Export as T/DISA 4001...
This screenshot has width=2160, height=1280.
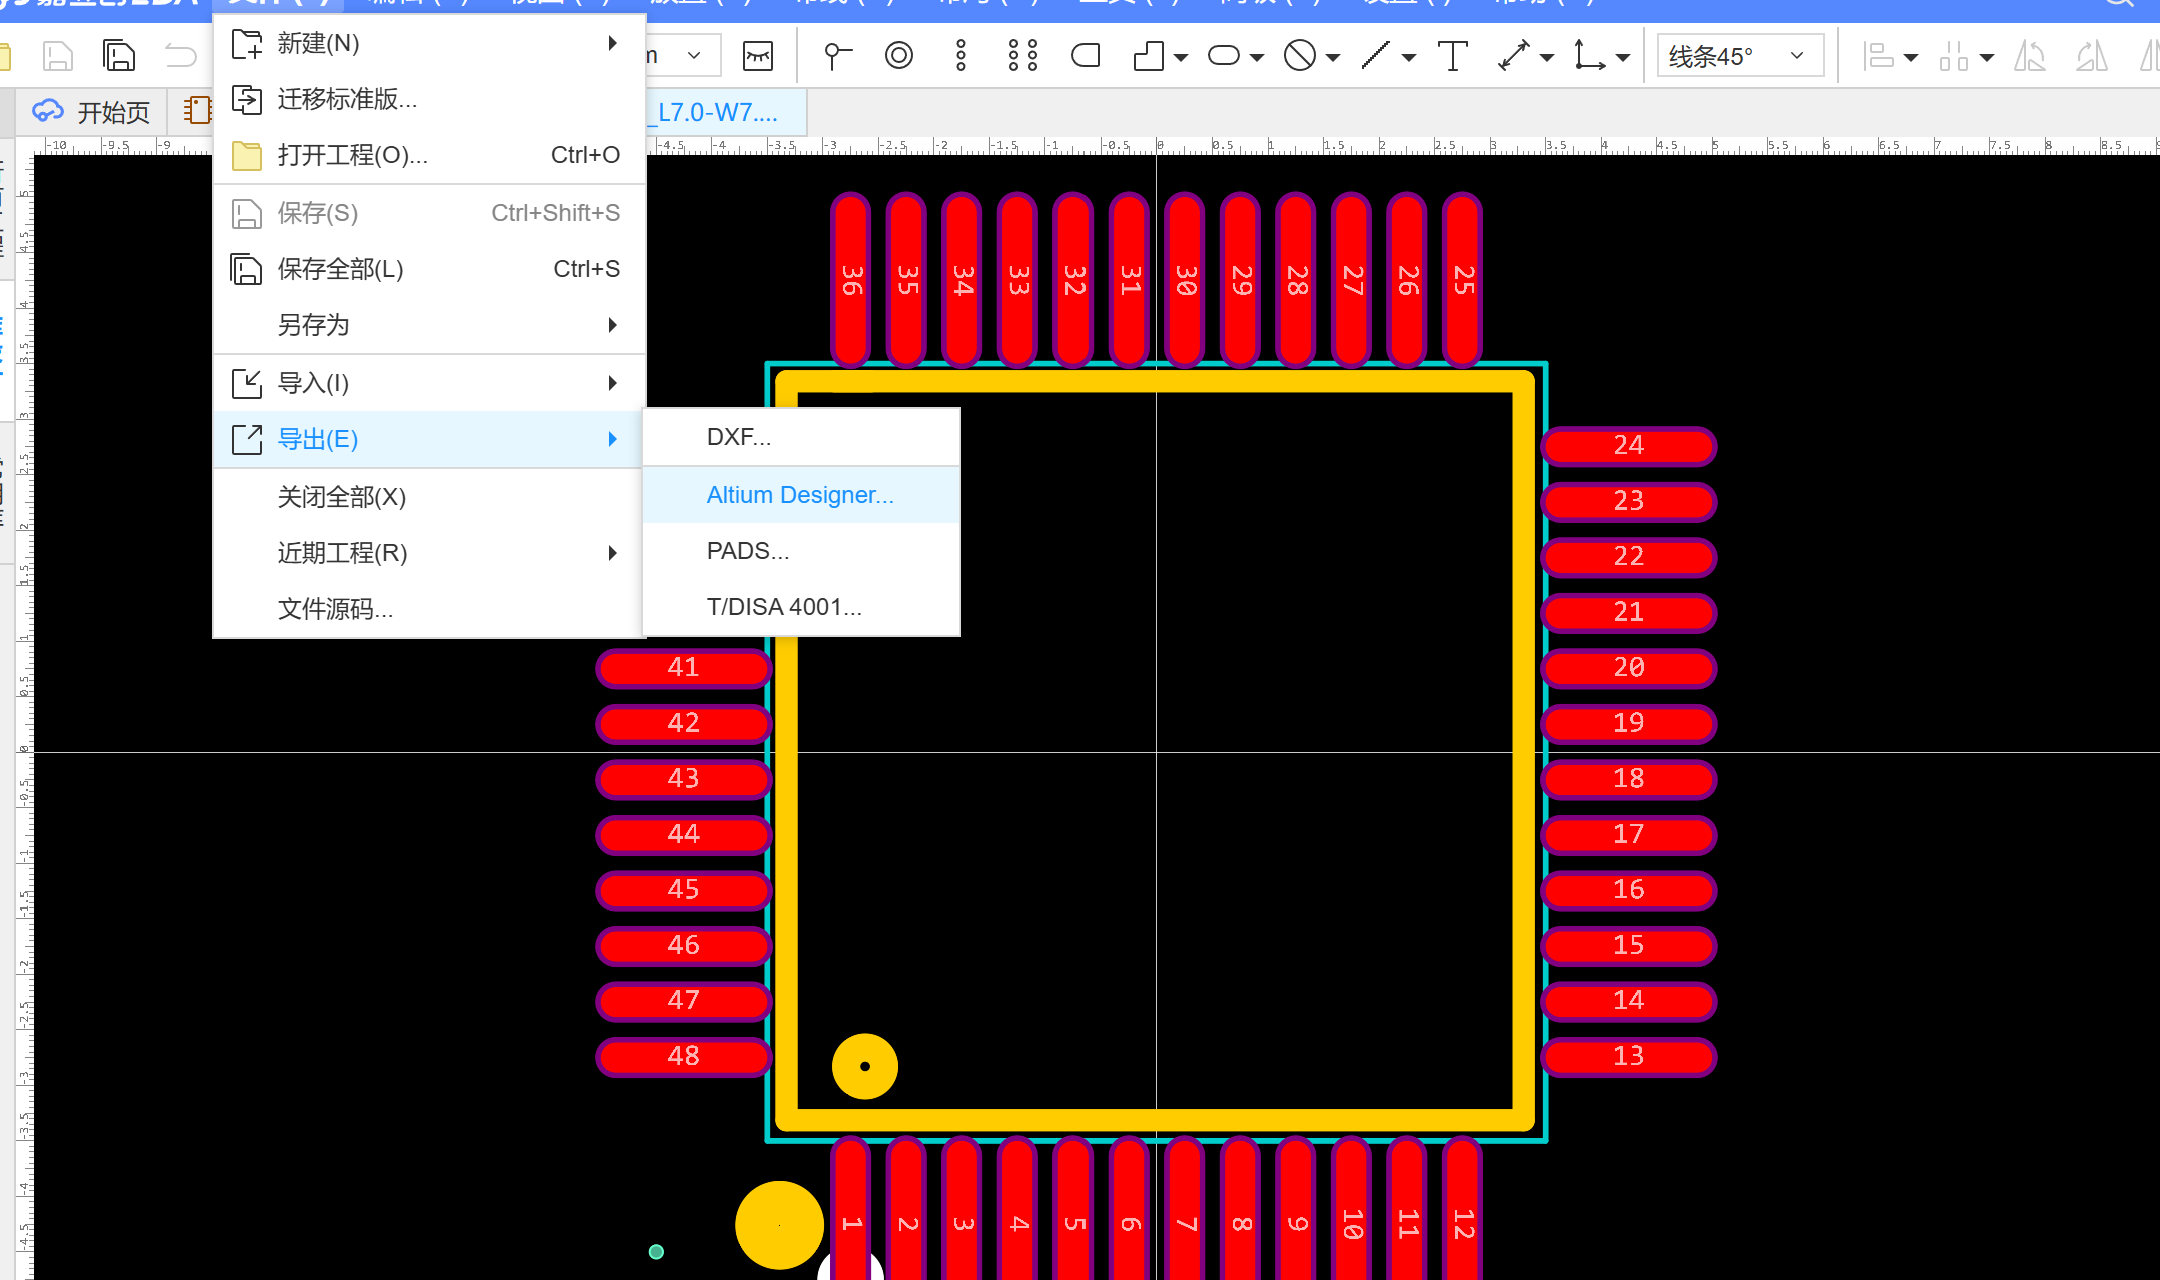(x=802, y=607)
